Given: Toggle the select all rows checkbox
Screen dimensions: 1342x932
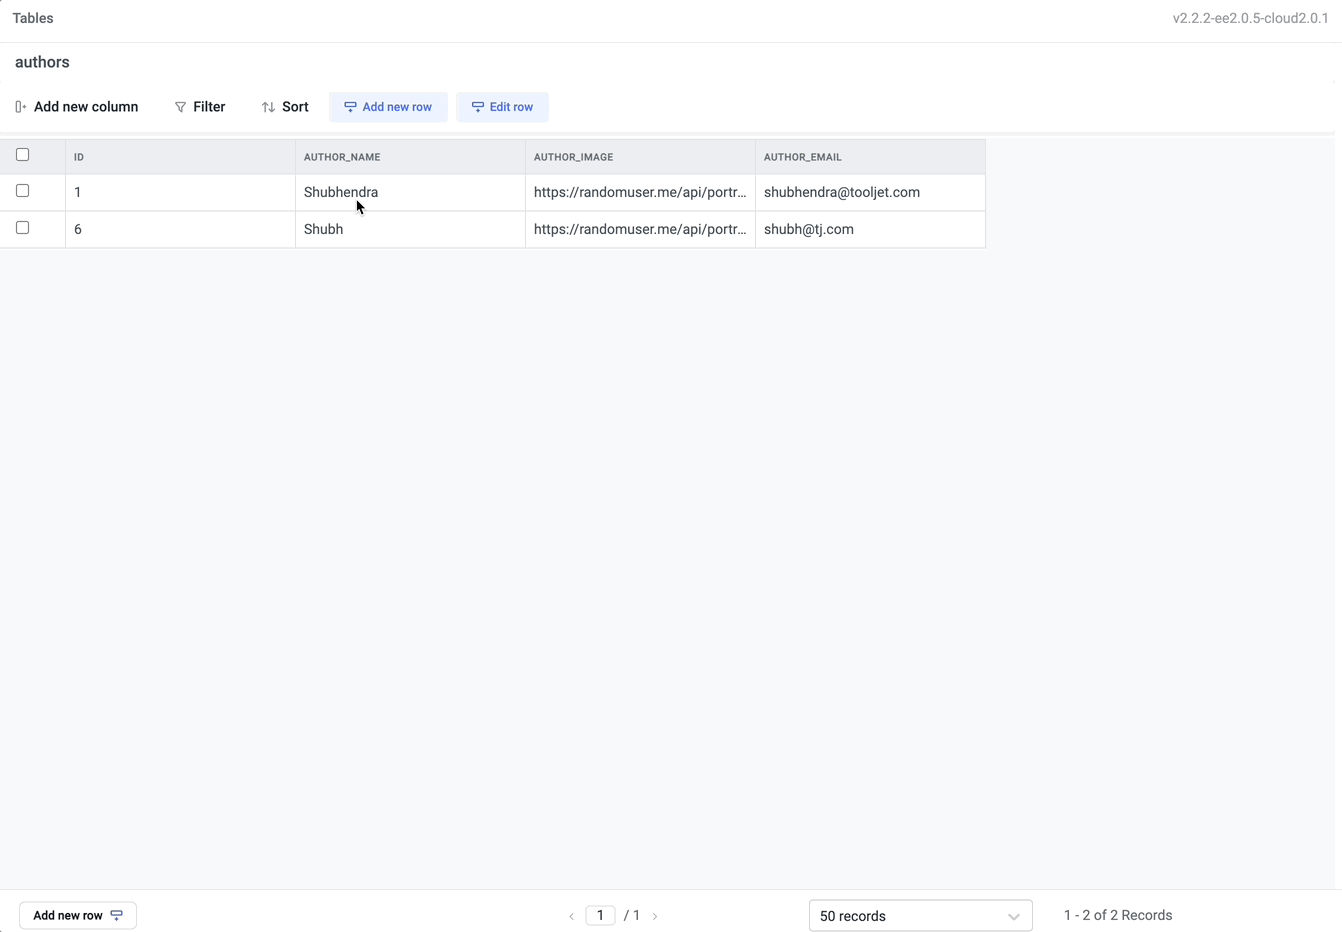Looking at the screenshot, I should (23, 155).
